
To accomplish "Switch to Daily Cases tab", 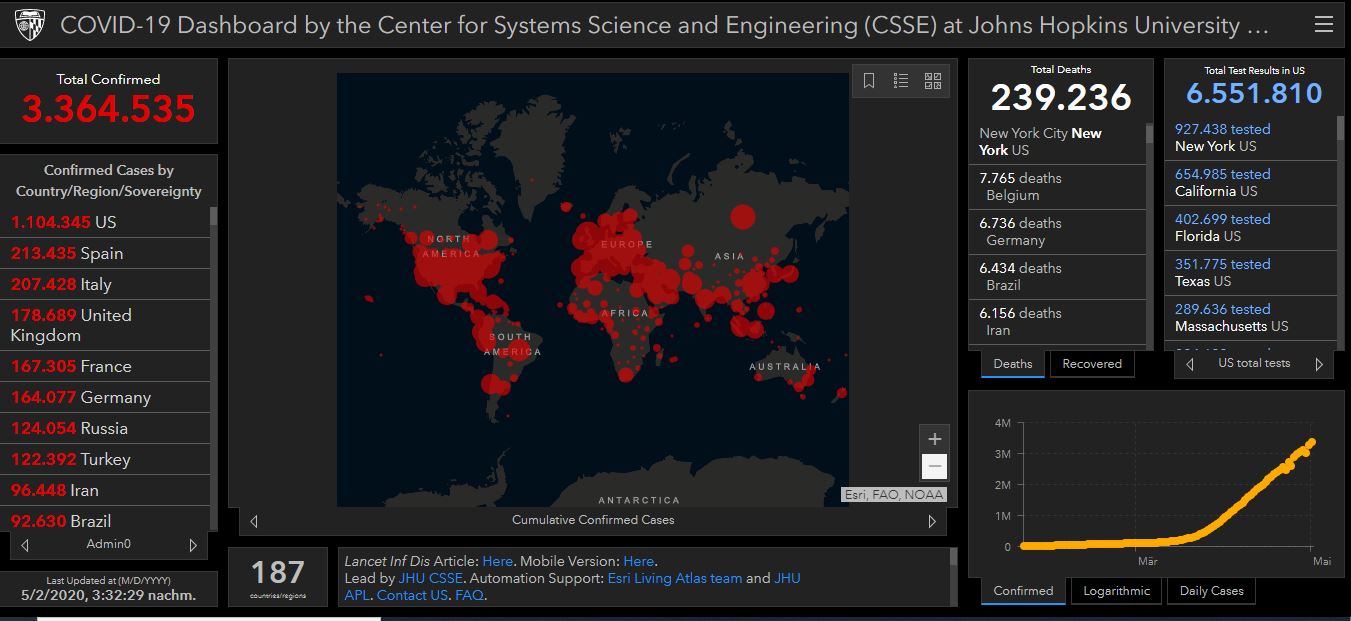I will pos(1211,591).
